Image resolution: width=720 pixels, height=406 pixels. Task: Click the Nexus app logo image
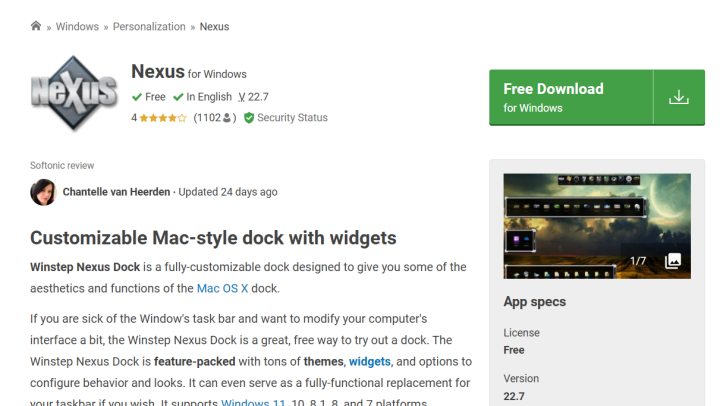point(74,93)
